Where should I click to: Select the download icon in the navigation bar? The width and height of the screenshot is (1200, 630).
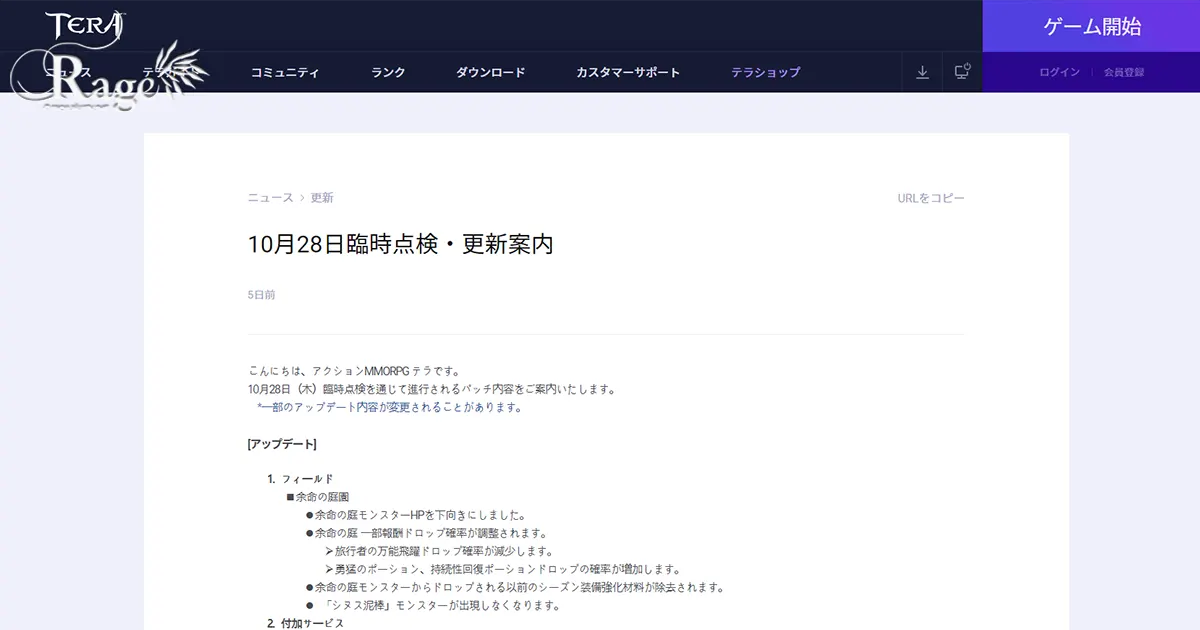921,72
